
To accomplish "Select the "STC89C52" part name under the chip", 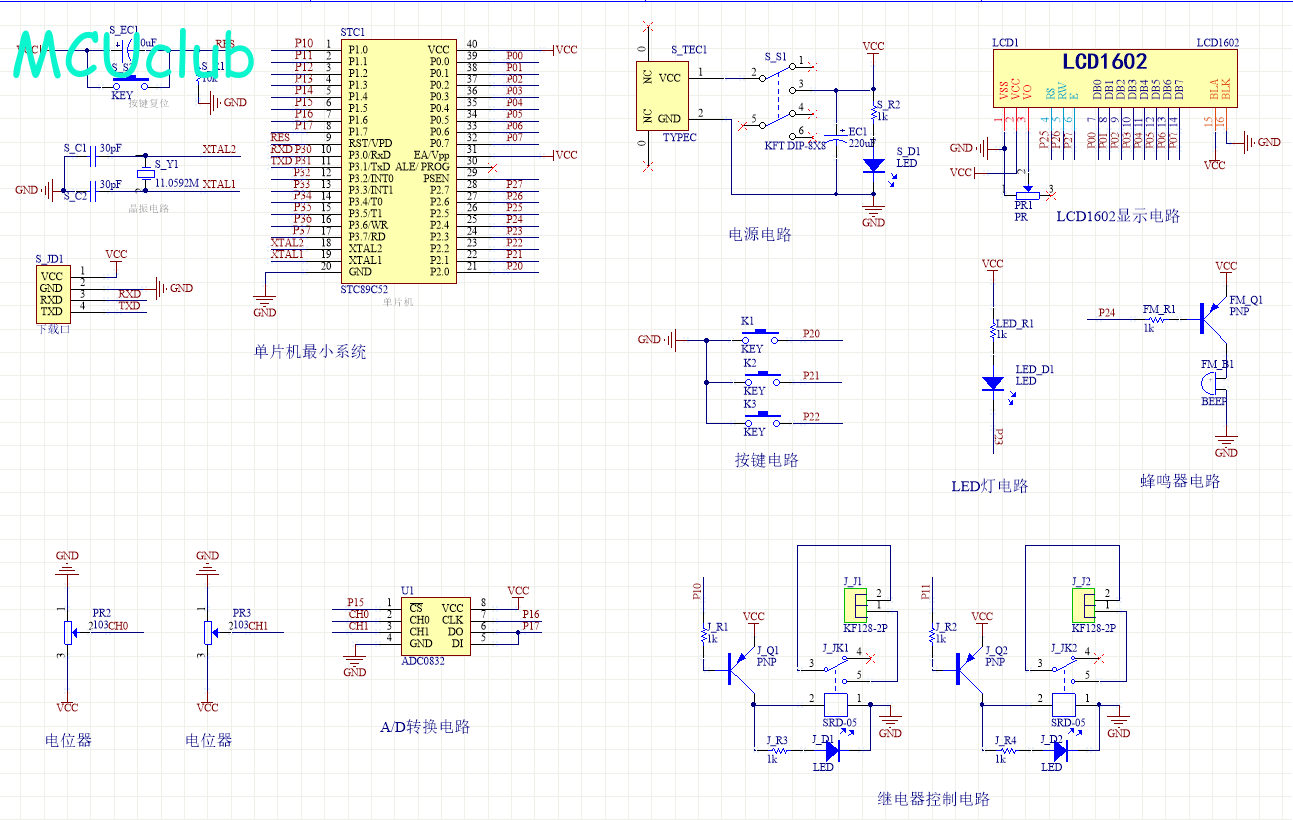I will coord(365,290).
